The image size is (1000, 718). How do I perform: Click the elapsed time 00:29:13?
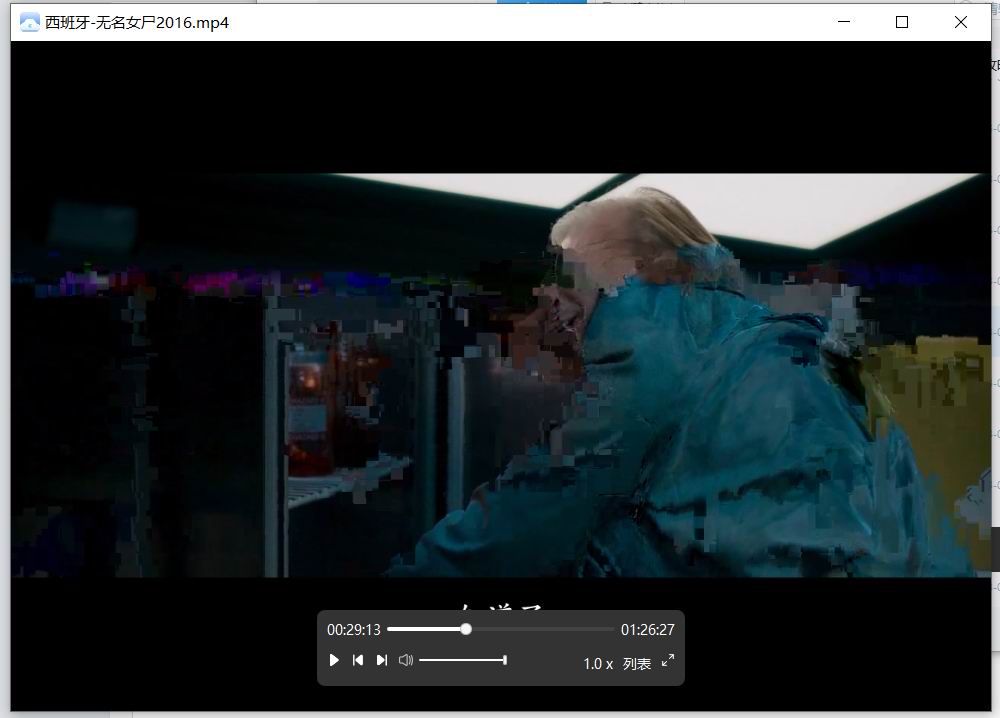(x=353, y=630)
